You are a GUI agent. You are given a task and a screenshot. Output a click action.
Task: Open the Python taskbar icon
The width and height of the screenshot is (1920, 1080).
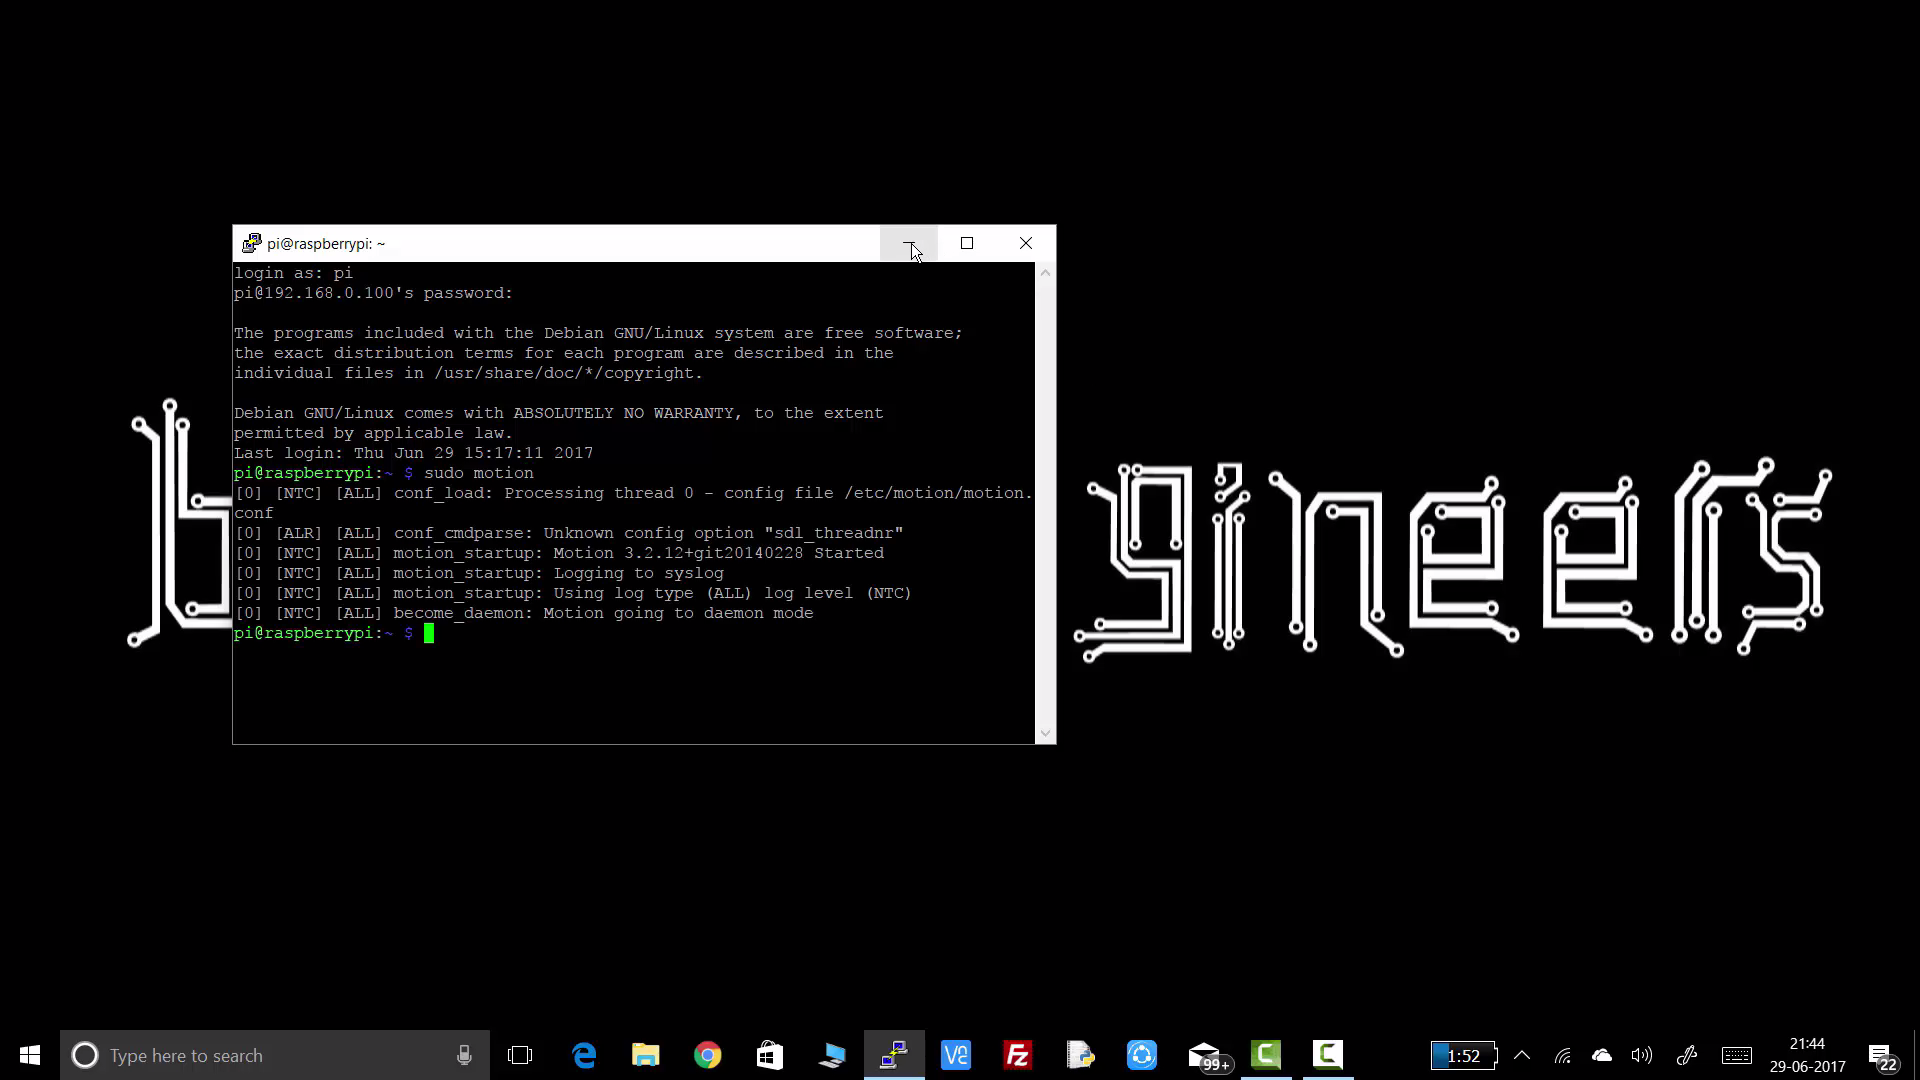click(x=1080, y=1055)
